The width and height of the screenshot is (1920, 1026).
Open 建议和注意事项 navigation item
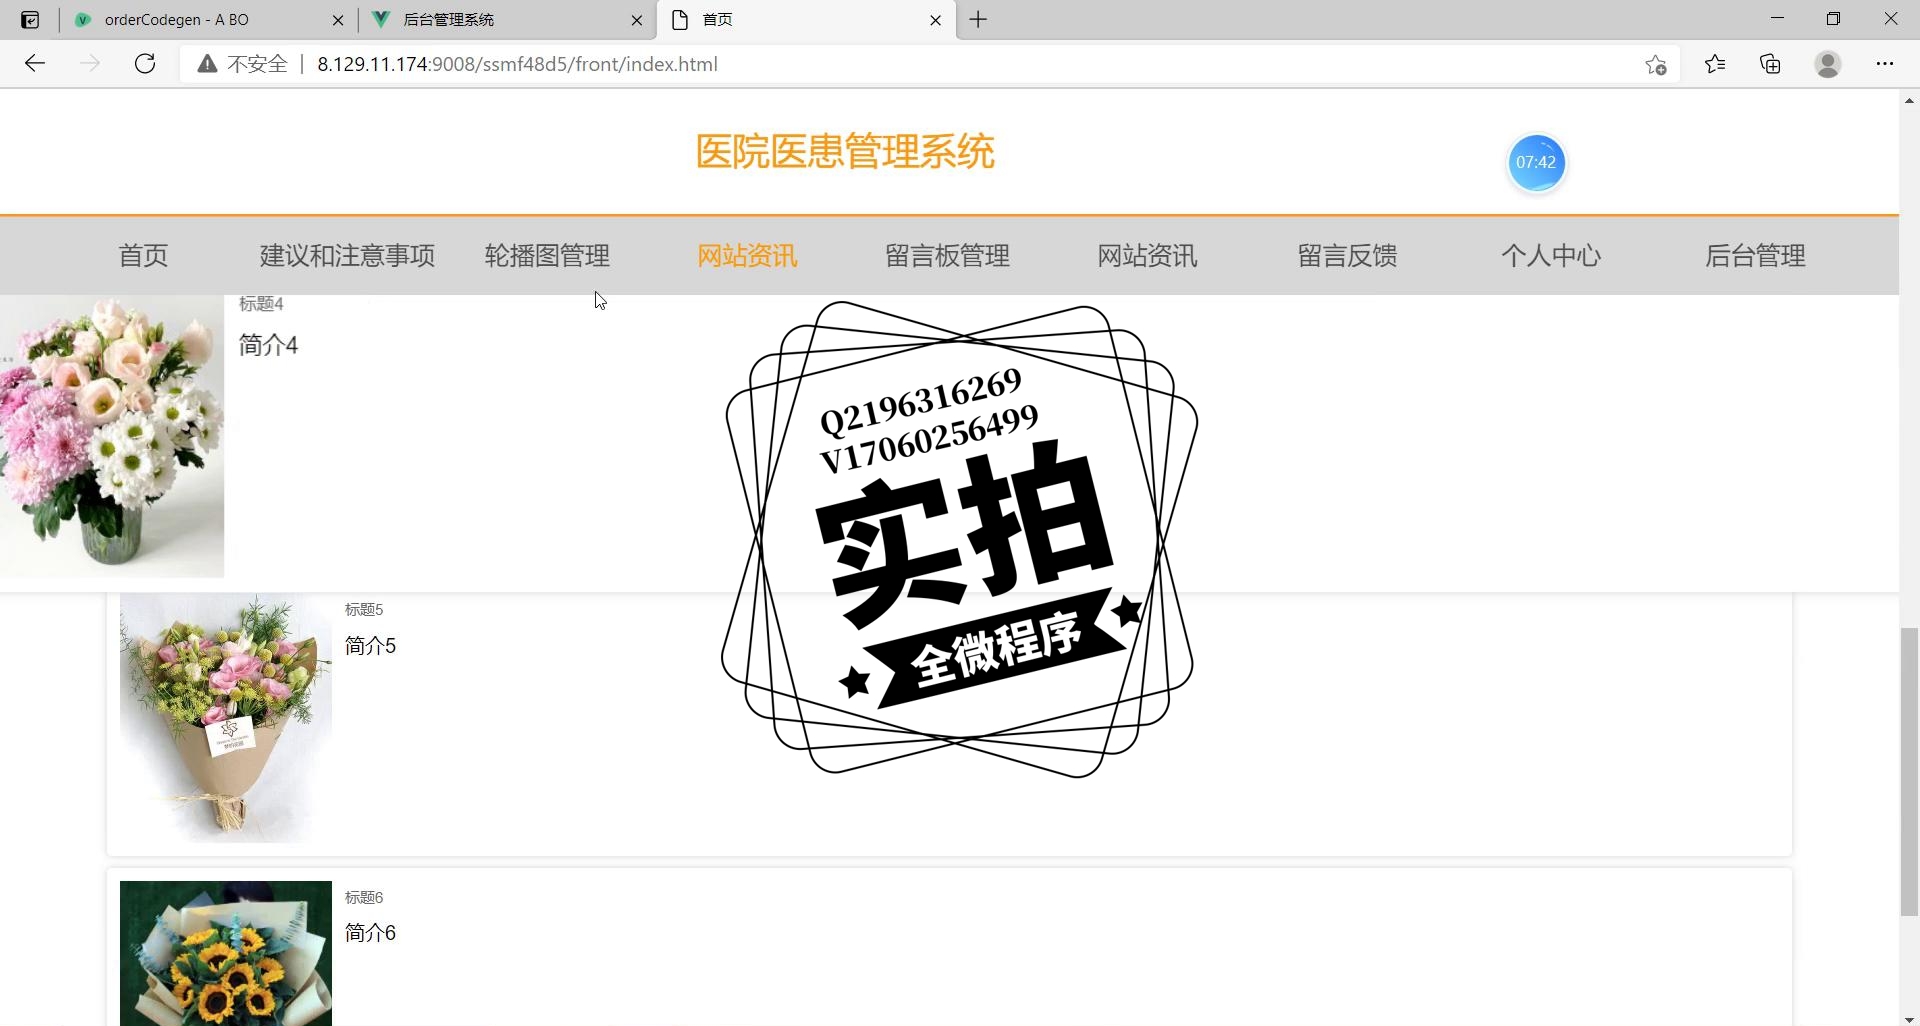(x=347, y=256)
